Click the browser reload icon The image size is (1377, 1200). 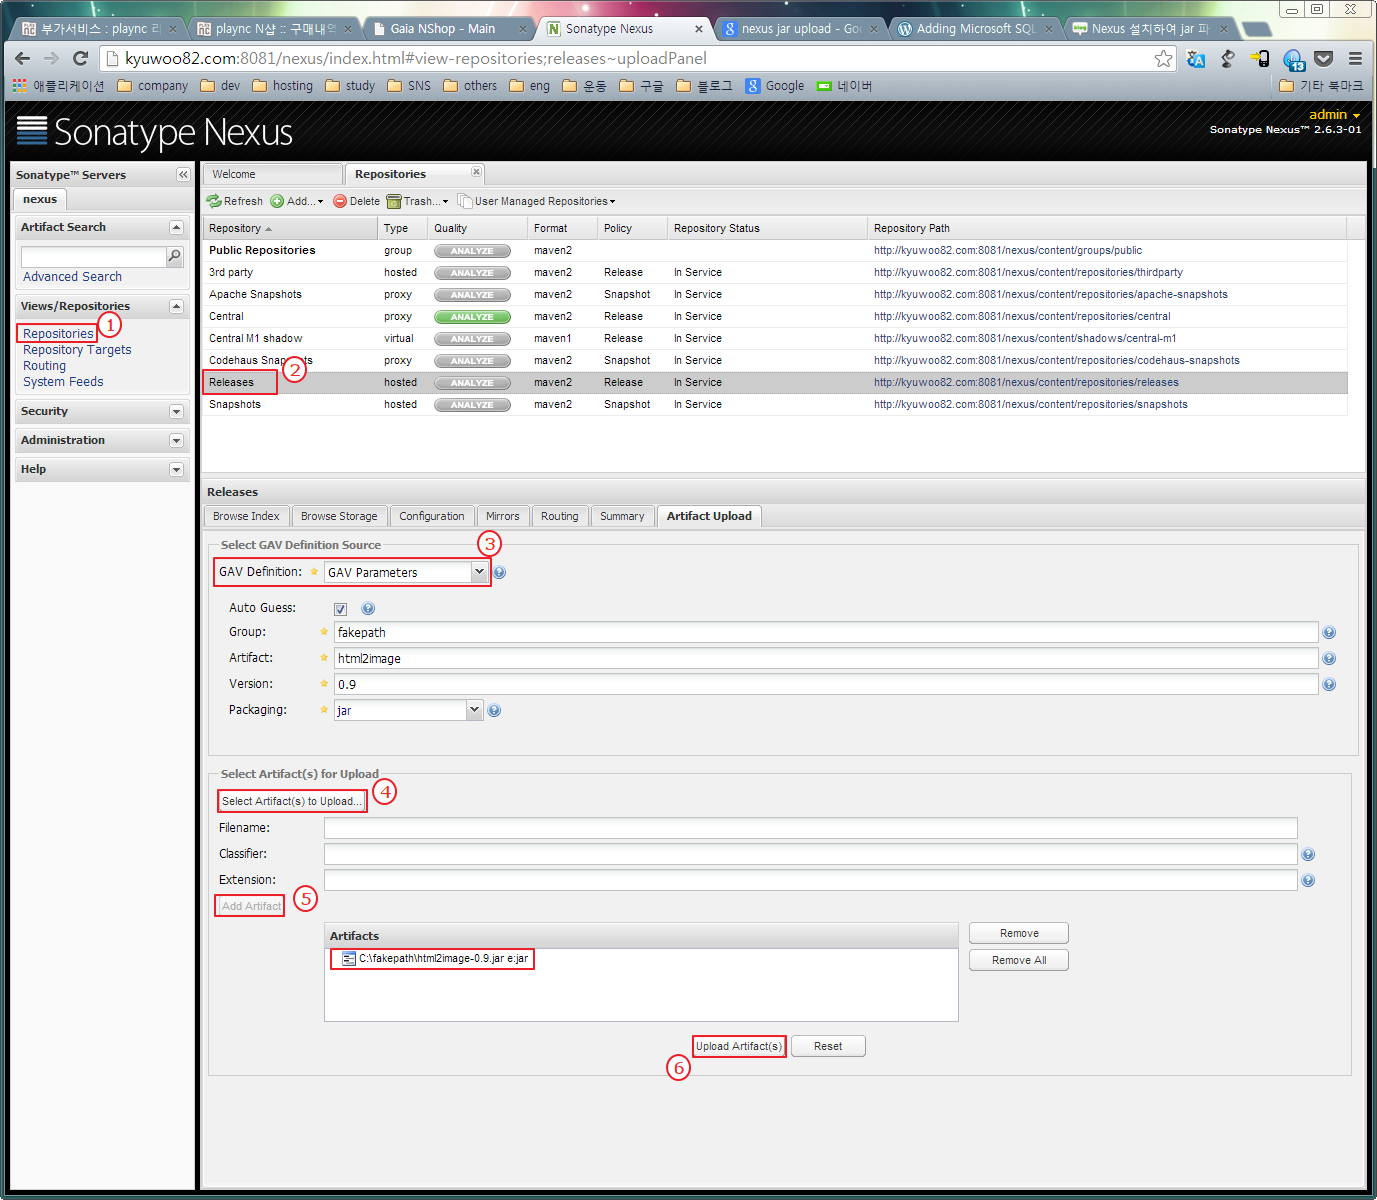pyautogui.click(x=81, y=58)
